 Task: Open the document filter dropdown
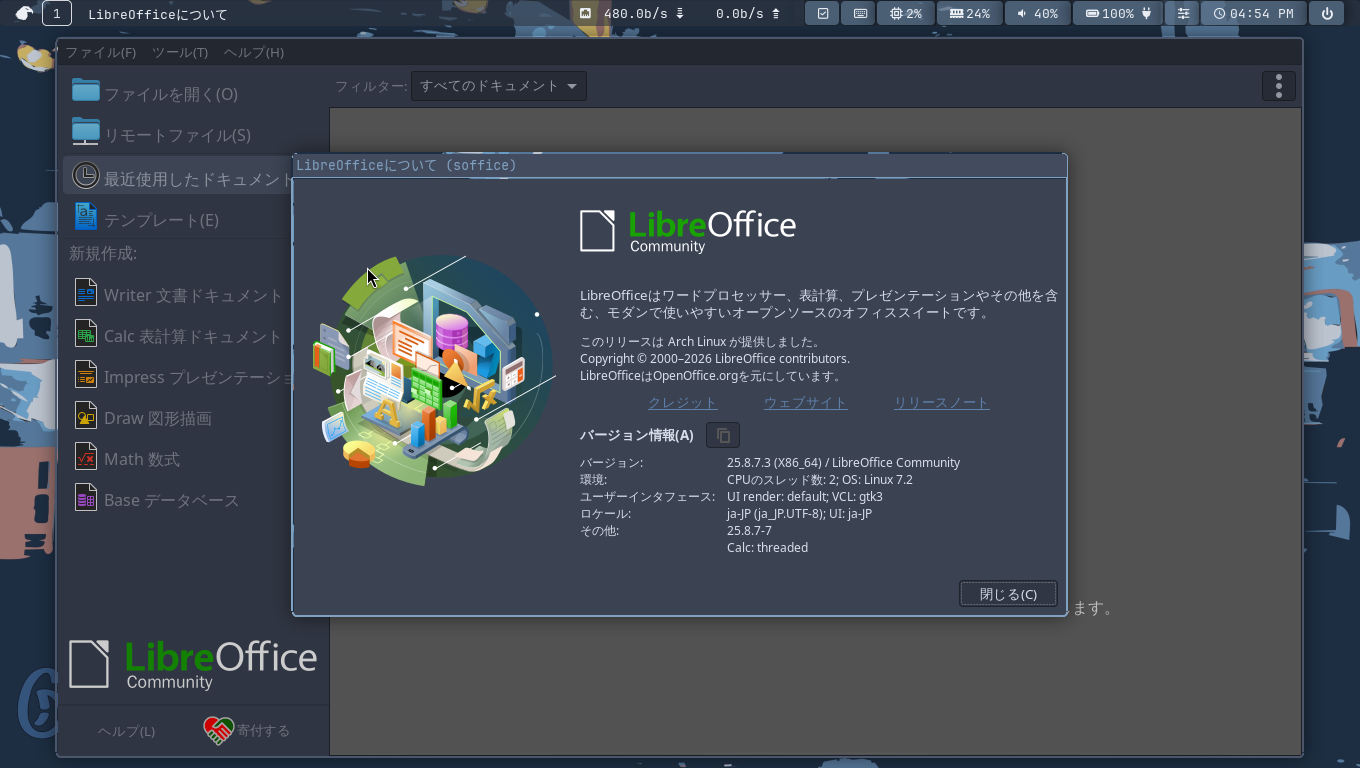(499, 86)
